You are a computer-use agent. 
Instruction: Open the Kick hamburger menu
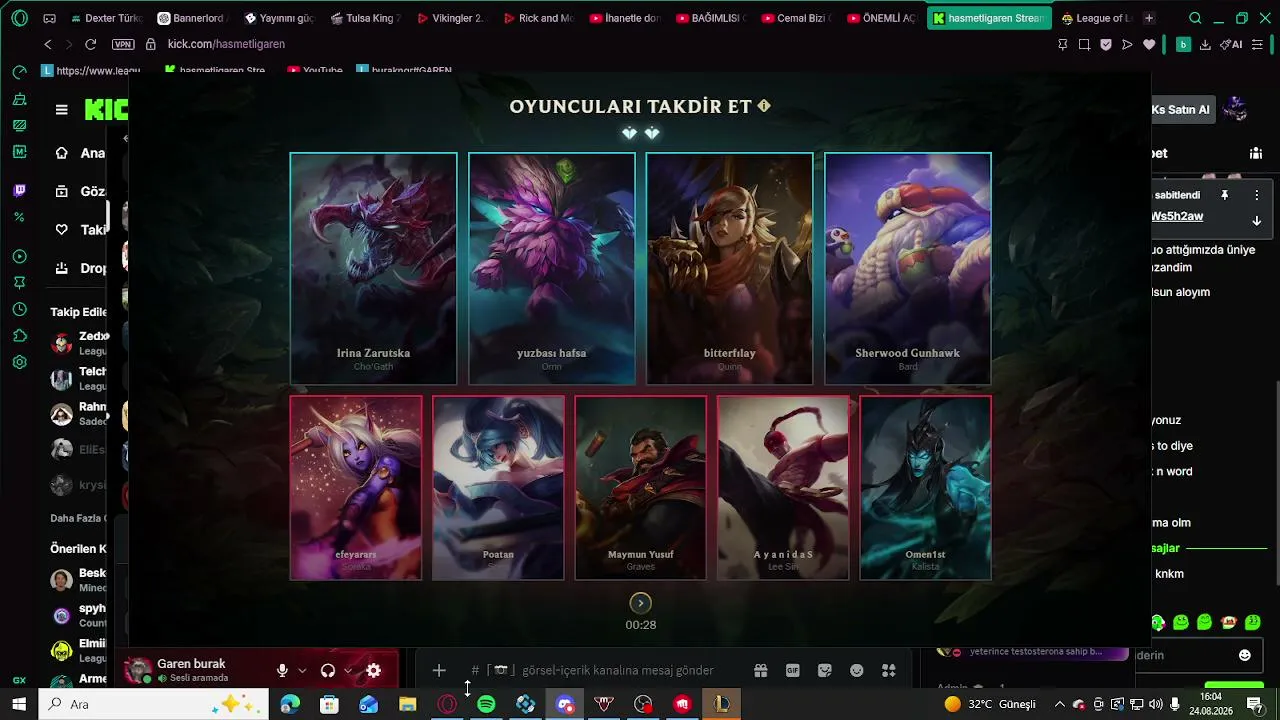click(x=62, y=110)
